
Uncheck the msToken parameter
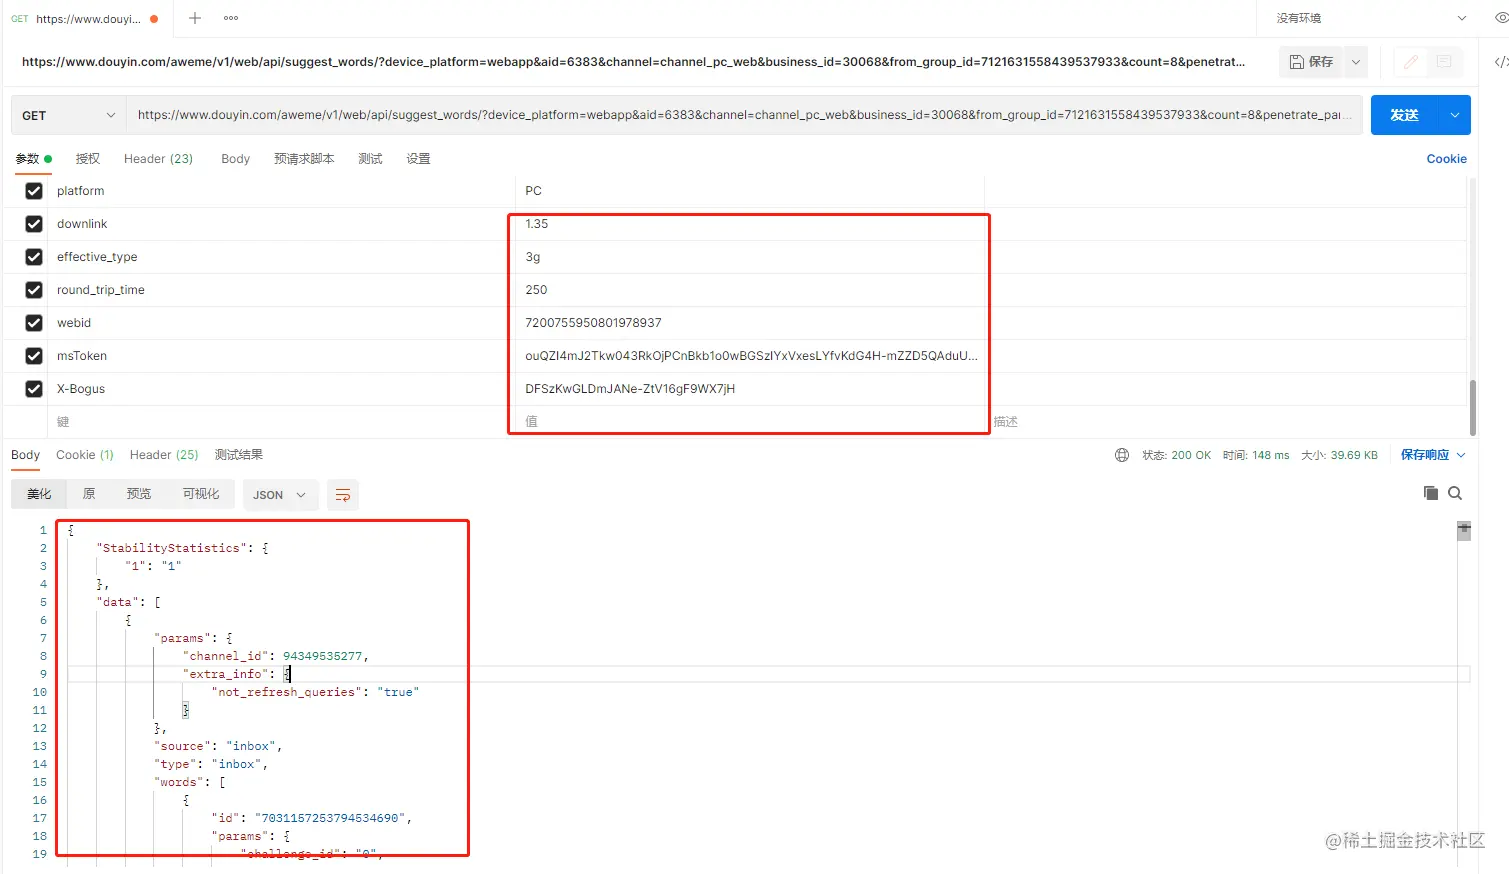[x=34, y=356]
